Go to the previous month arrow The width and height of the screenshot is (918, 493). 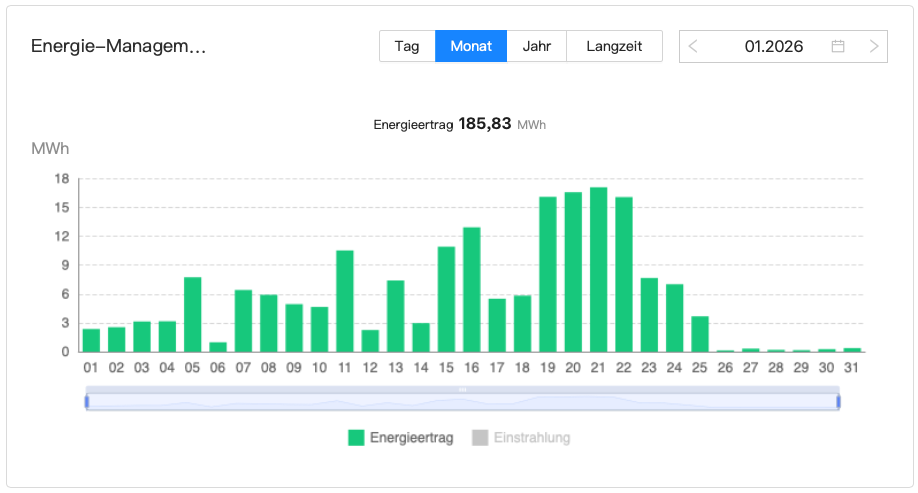[x=694, y=46]
